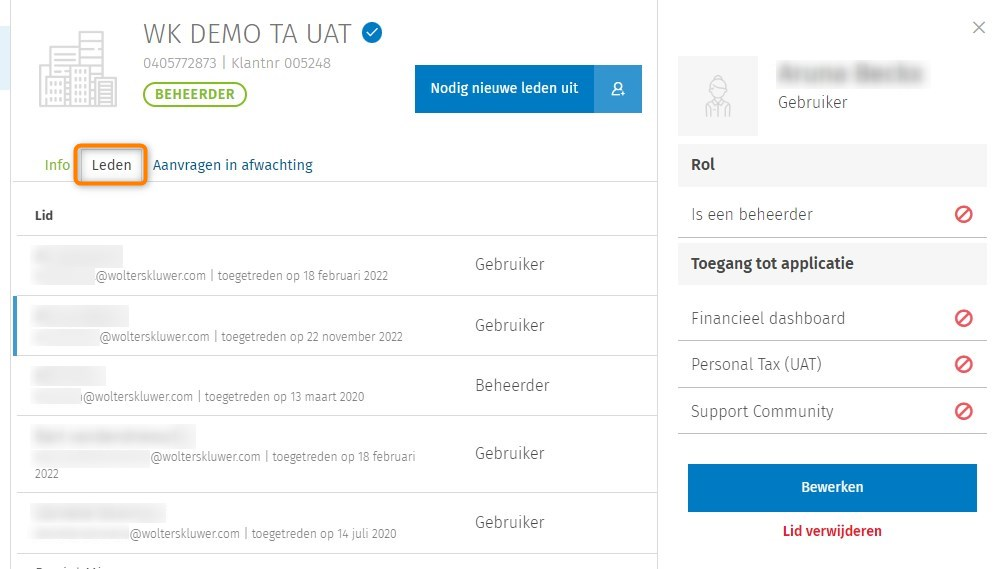Open Aanvragen in afwachting tab
The height and width of the screenshot is (569, 1004).
tap(232, 165)
